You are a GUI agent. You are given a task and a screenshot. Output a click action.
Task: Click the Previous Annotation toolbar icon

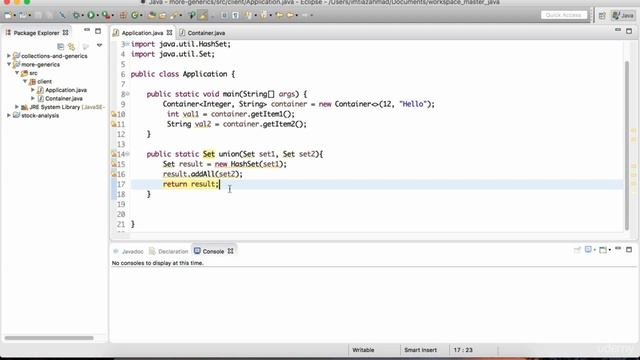click(x=263, y=16)
